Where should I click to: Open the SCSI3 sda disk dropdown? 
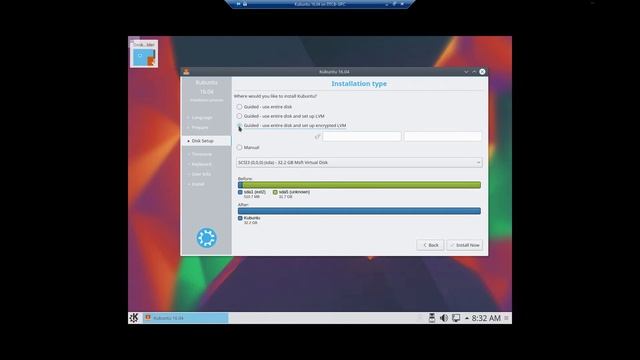tap(359, 162)
